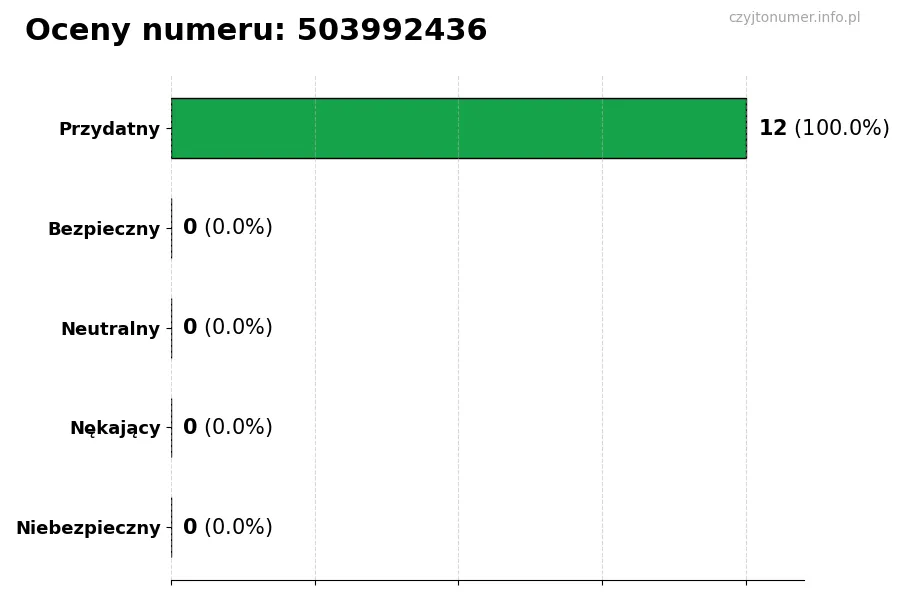Click the chart title word "Oceny"
The width and height of the screenshot is (900, 600).
79,31
